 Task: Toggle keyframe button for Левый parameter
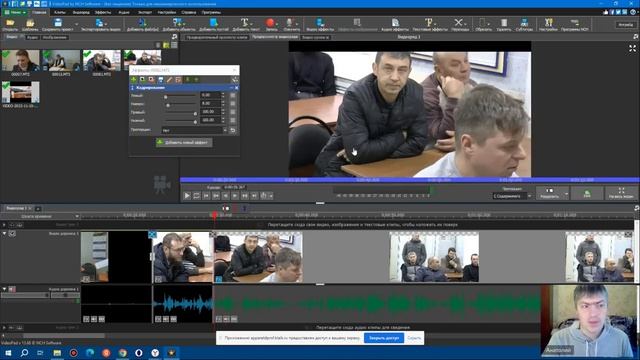233,95
